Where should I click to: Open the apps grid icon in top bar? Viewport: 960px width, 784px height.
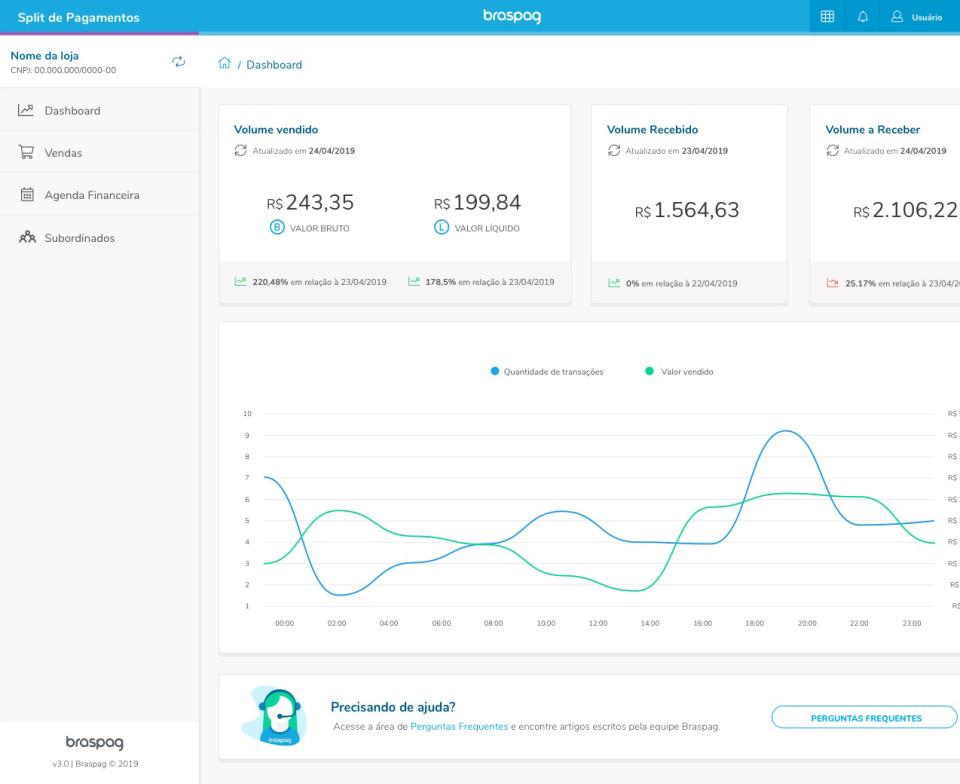click(827, 16)
